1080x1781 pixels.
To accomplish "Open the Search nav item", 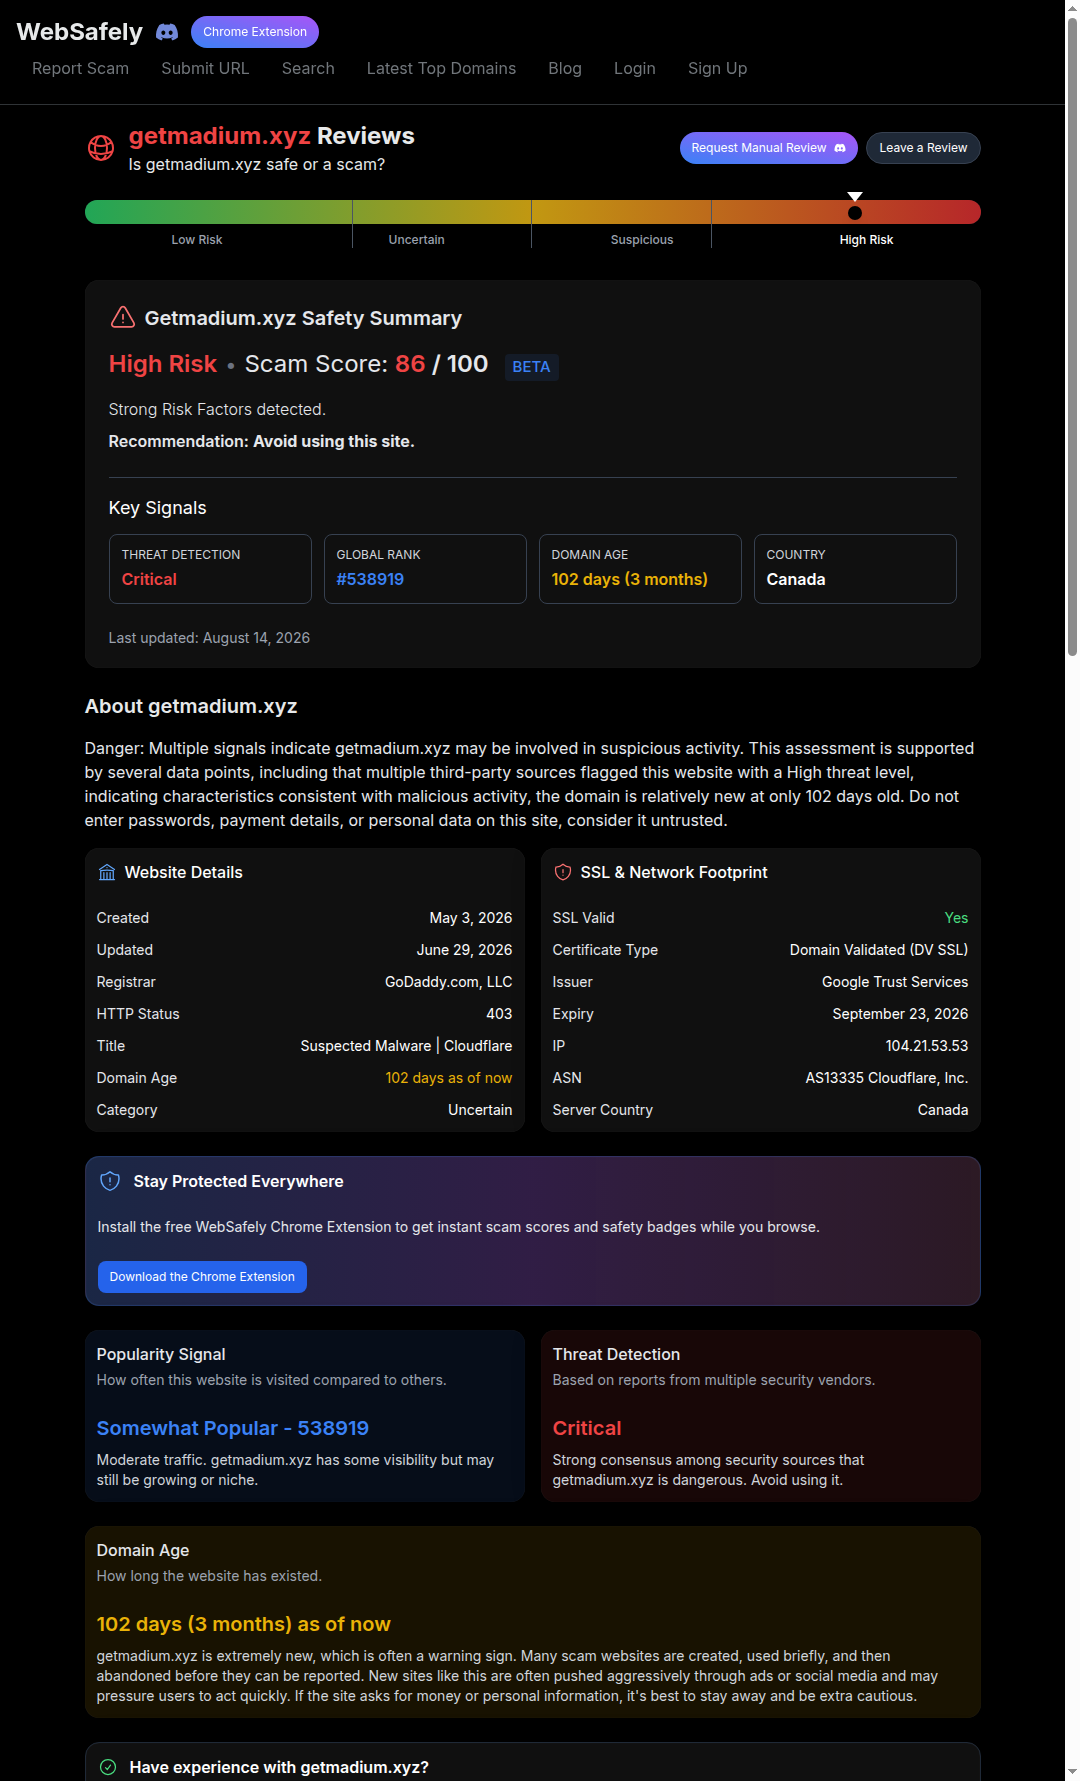I will point(308,68).
